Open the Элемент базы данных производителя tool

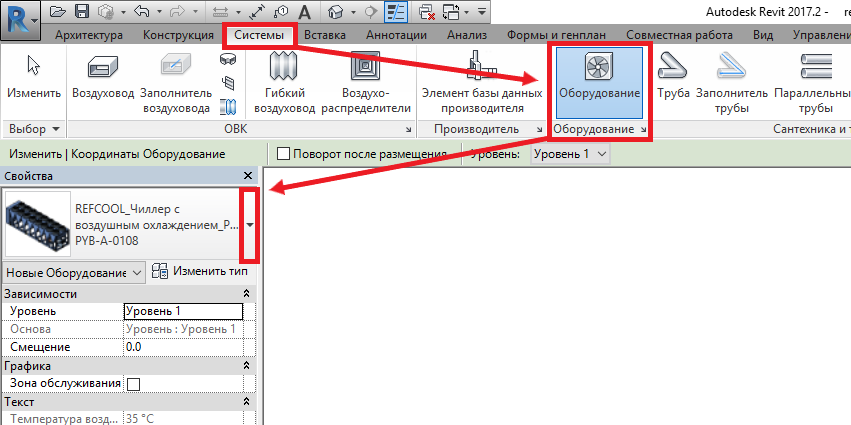click(x=480, y=80)
